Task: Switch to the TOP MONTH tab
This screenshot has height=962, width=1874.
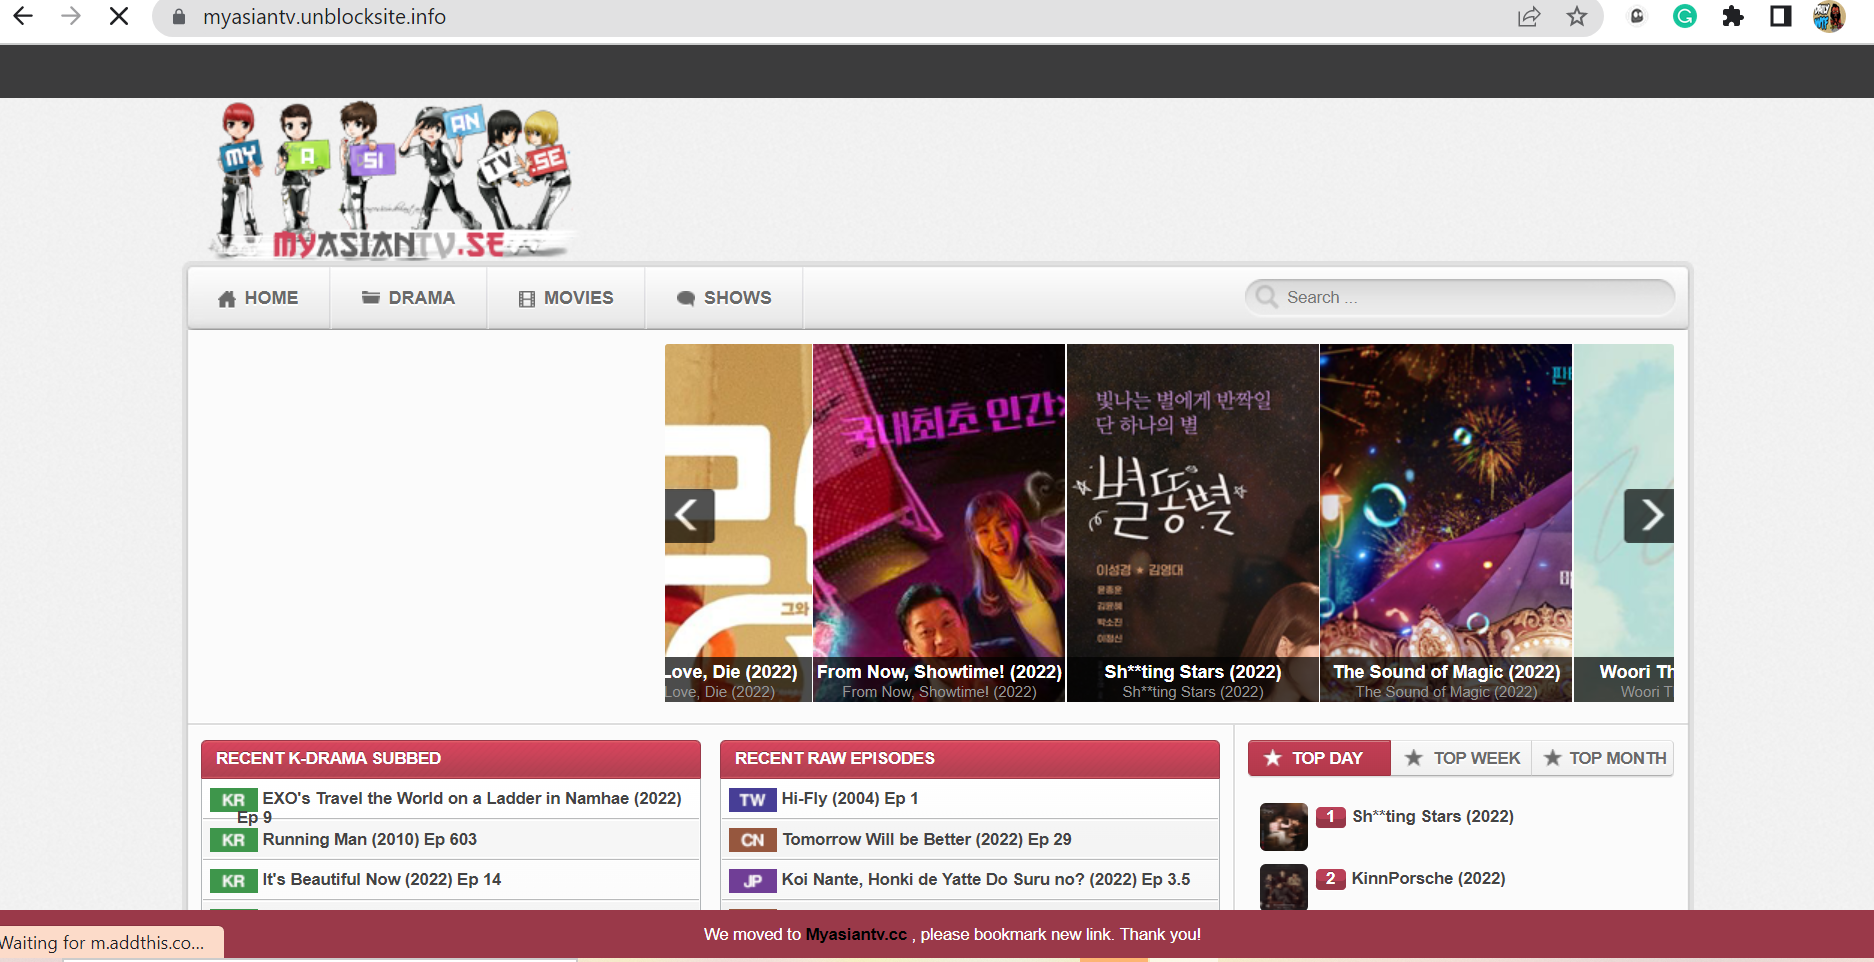Action: 1604,758
